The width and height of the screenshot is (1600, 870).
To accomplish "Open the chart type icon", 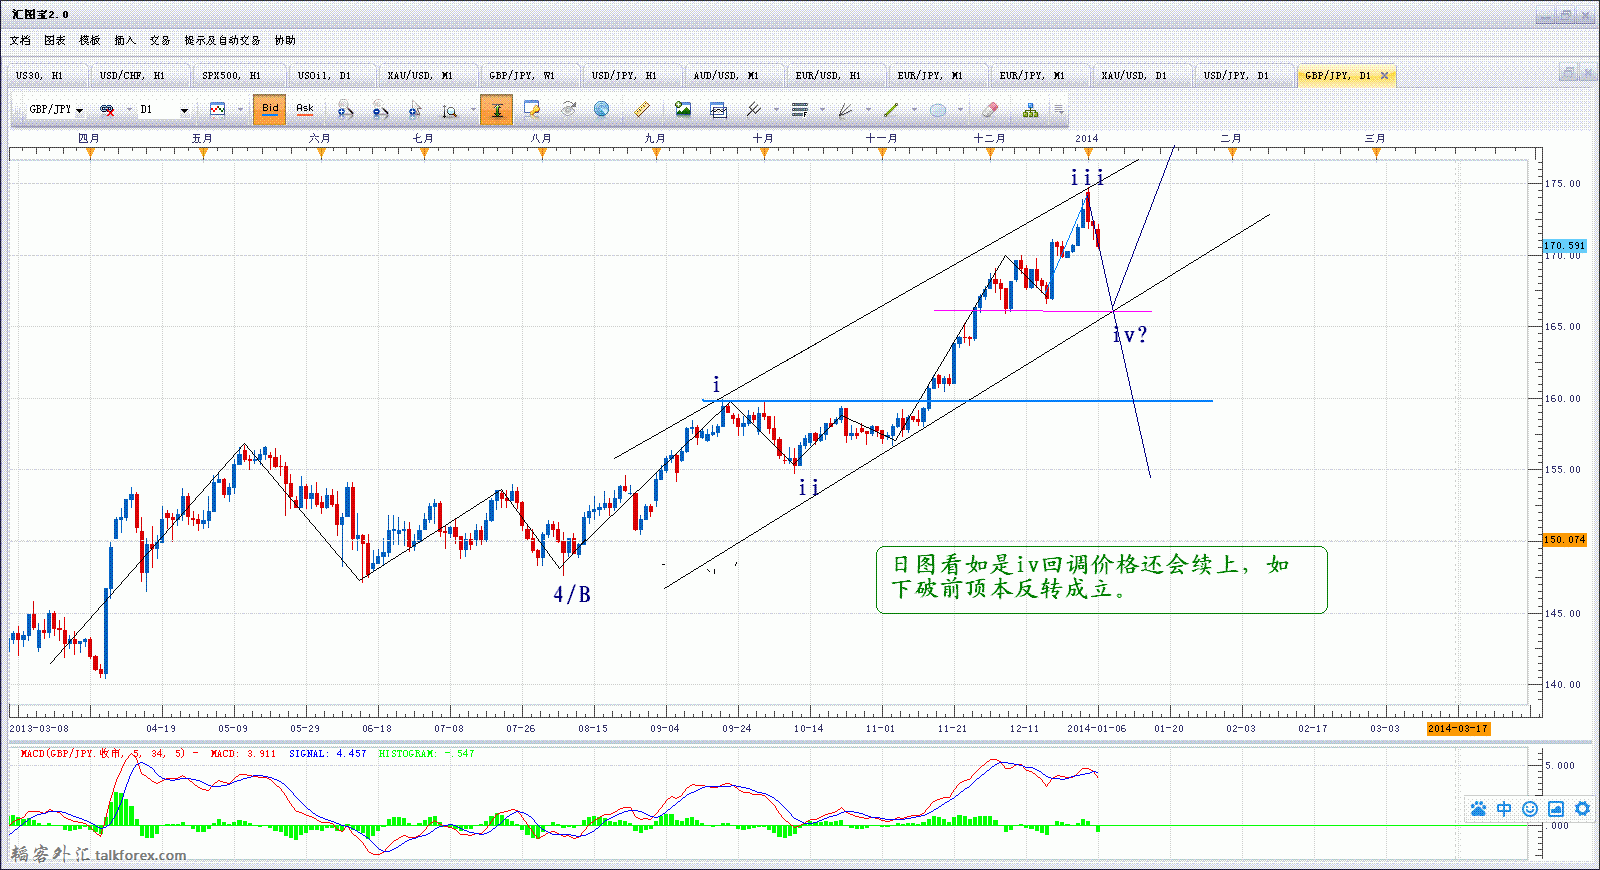I will click(217, 110).
